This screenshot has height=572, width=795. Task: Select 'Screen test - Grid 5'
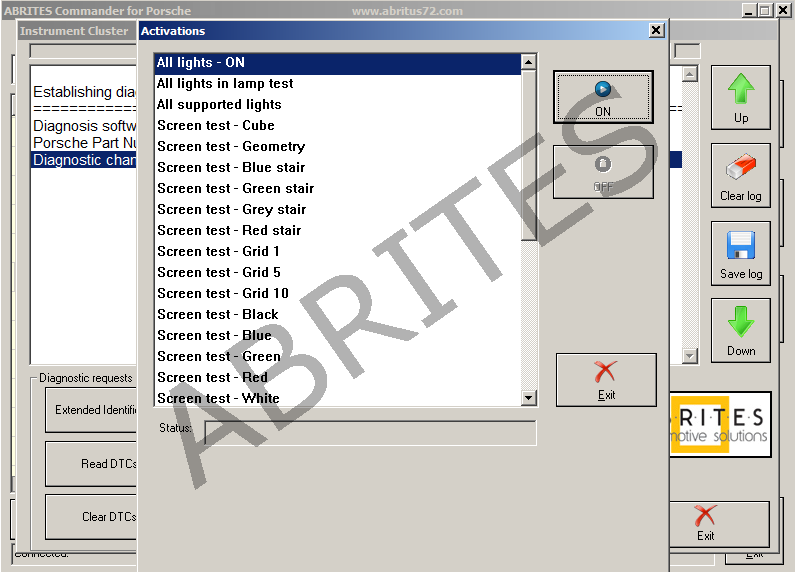[x=338, y=272]
